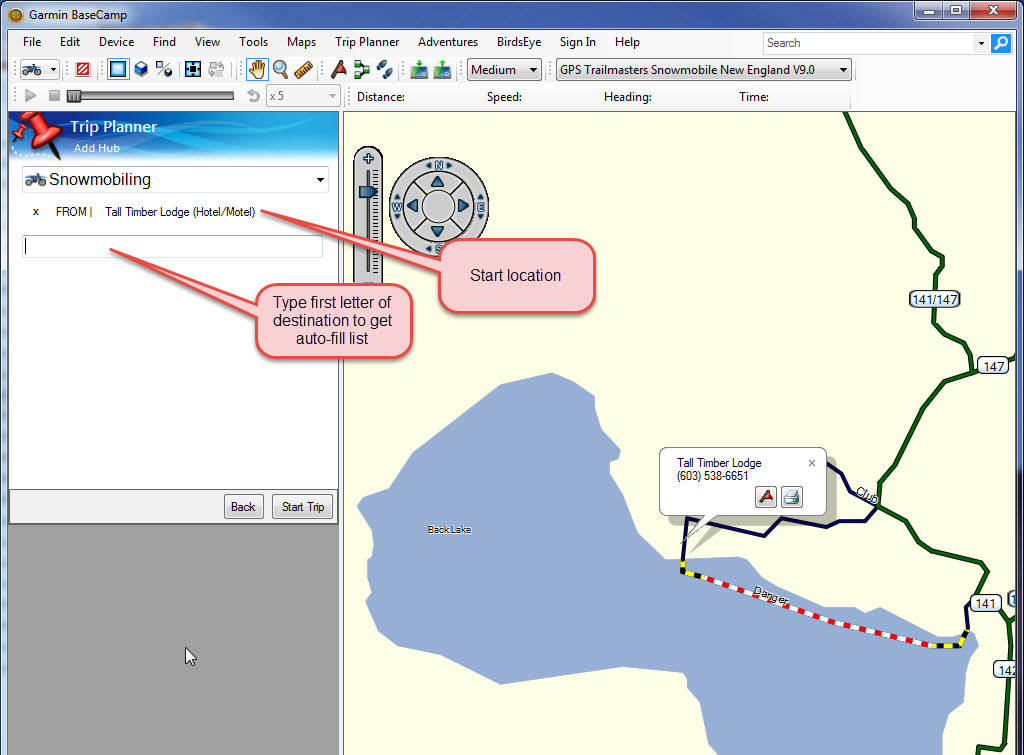1024x755 pixels.
Task: Select the New Waypoint flag tool
Action: point(338,69)
